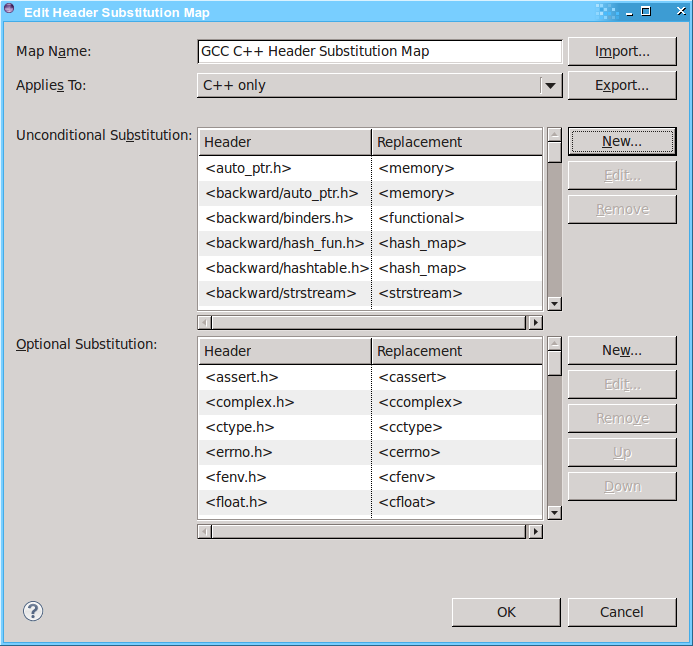Select the <backward/hashtable.h> row
Image resolution: width=693 pixels, height=646 pixels.
[x=370, y=268]
